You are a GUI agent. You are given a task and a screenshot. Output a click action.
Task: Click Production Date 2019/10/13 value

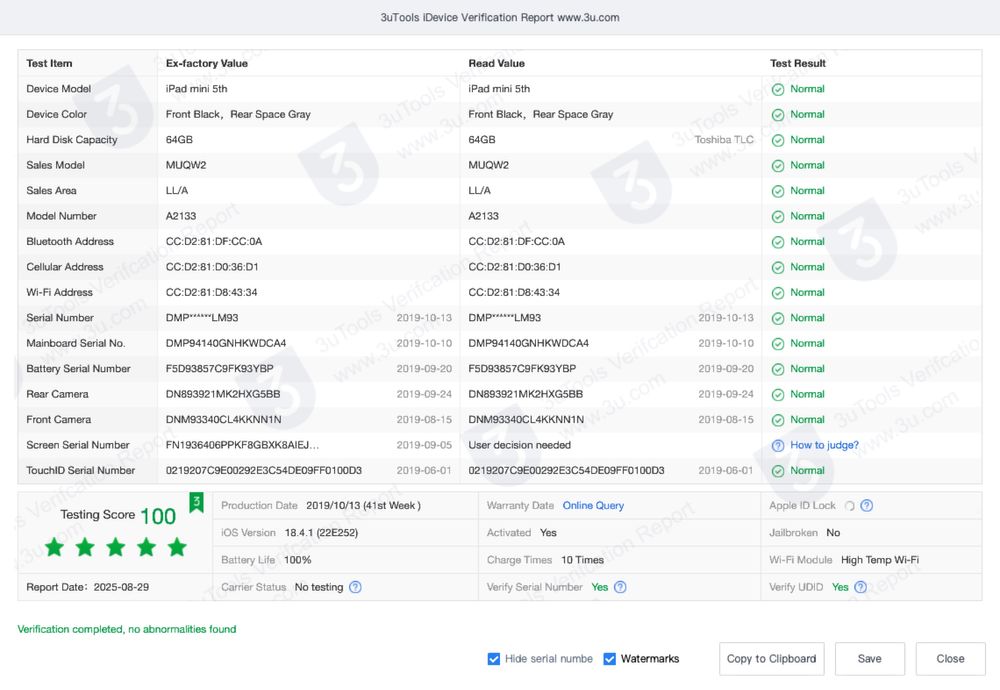pyautogui.click(x=363, y=506)
